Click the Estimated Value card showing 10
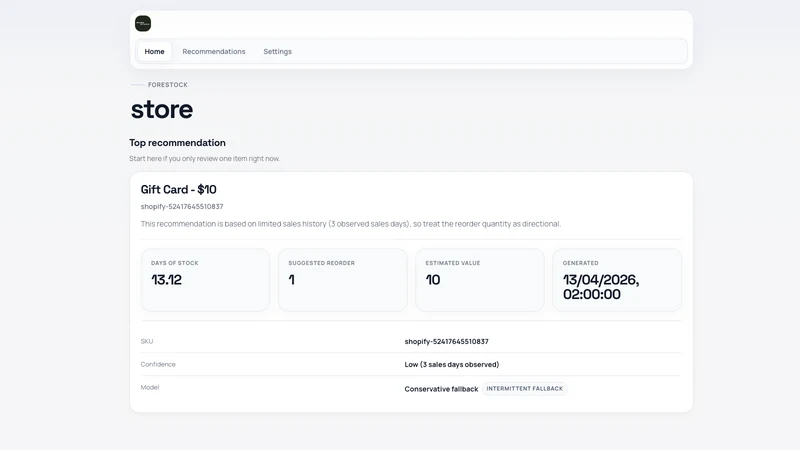This screenshot has height=450, width=800. coord(480,280)
